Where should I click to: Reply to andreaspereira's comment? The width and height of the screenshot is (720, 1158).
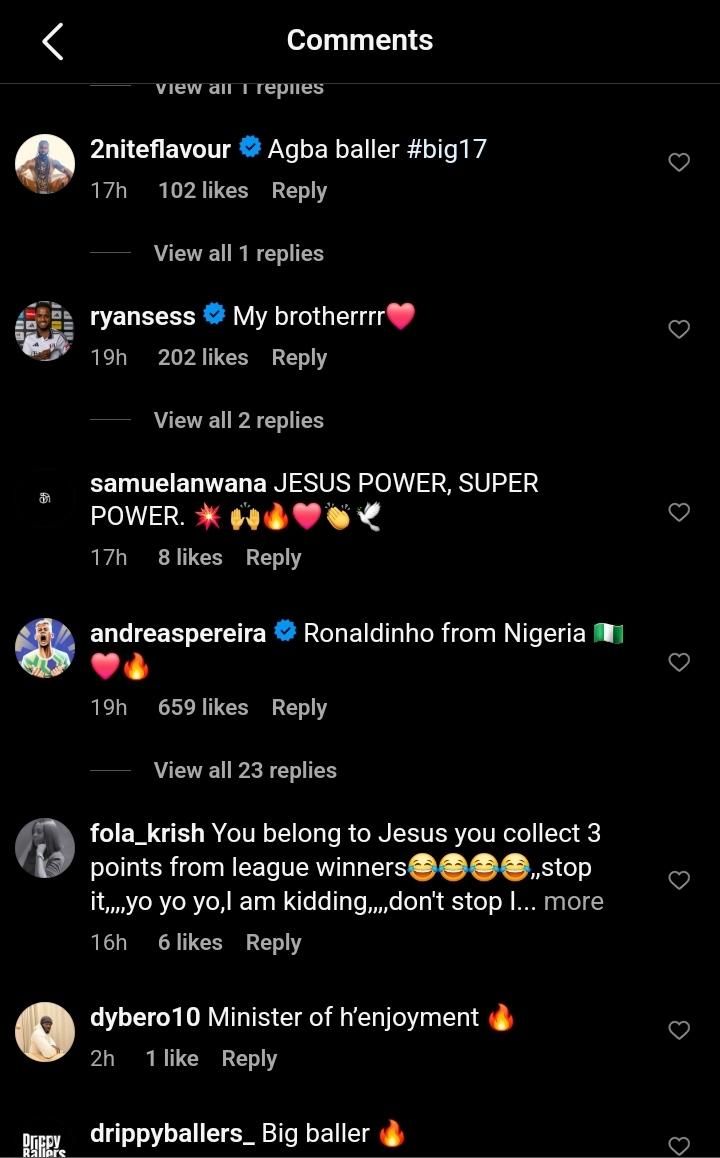(x=299, y=707)
